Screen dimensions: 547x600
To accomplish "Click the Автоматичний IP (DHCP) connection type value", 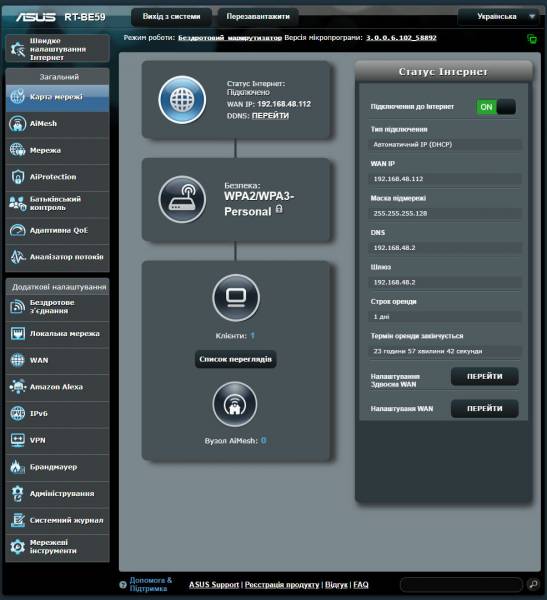I will click(445, 145).
